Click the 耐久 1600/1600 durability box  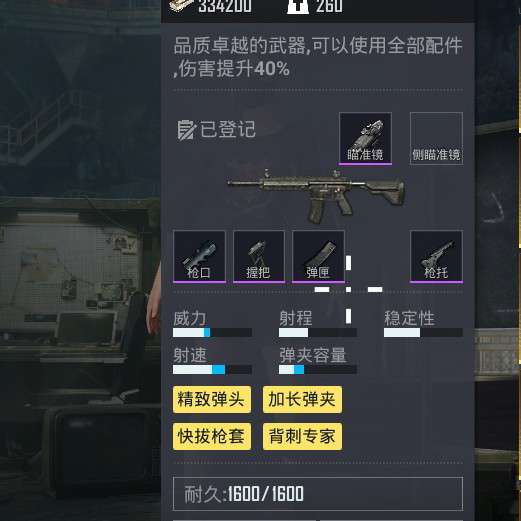(x=318, y=494)
